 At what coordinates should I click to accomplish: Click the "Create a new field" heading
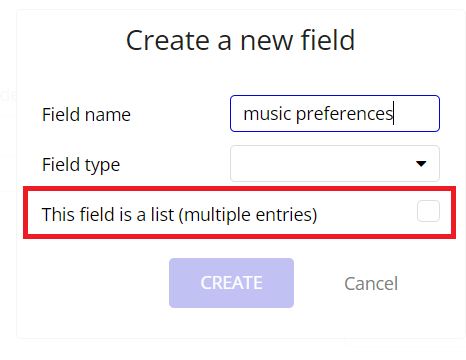point(240,40)
